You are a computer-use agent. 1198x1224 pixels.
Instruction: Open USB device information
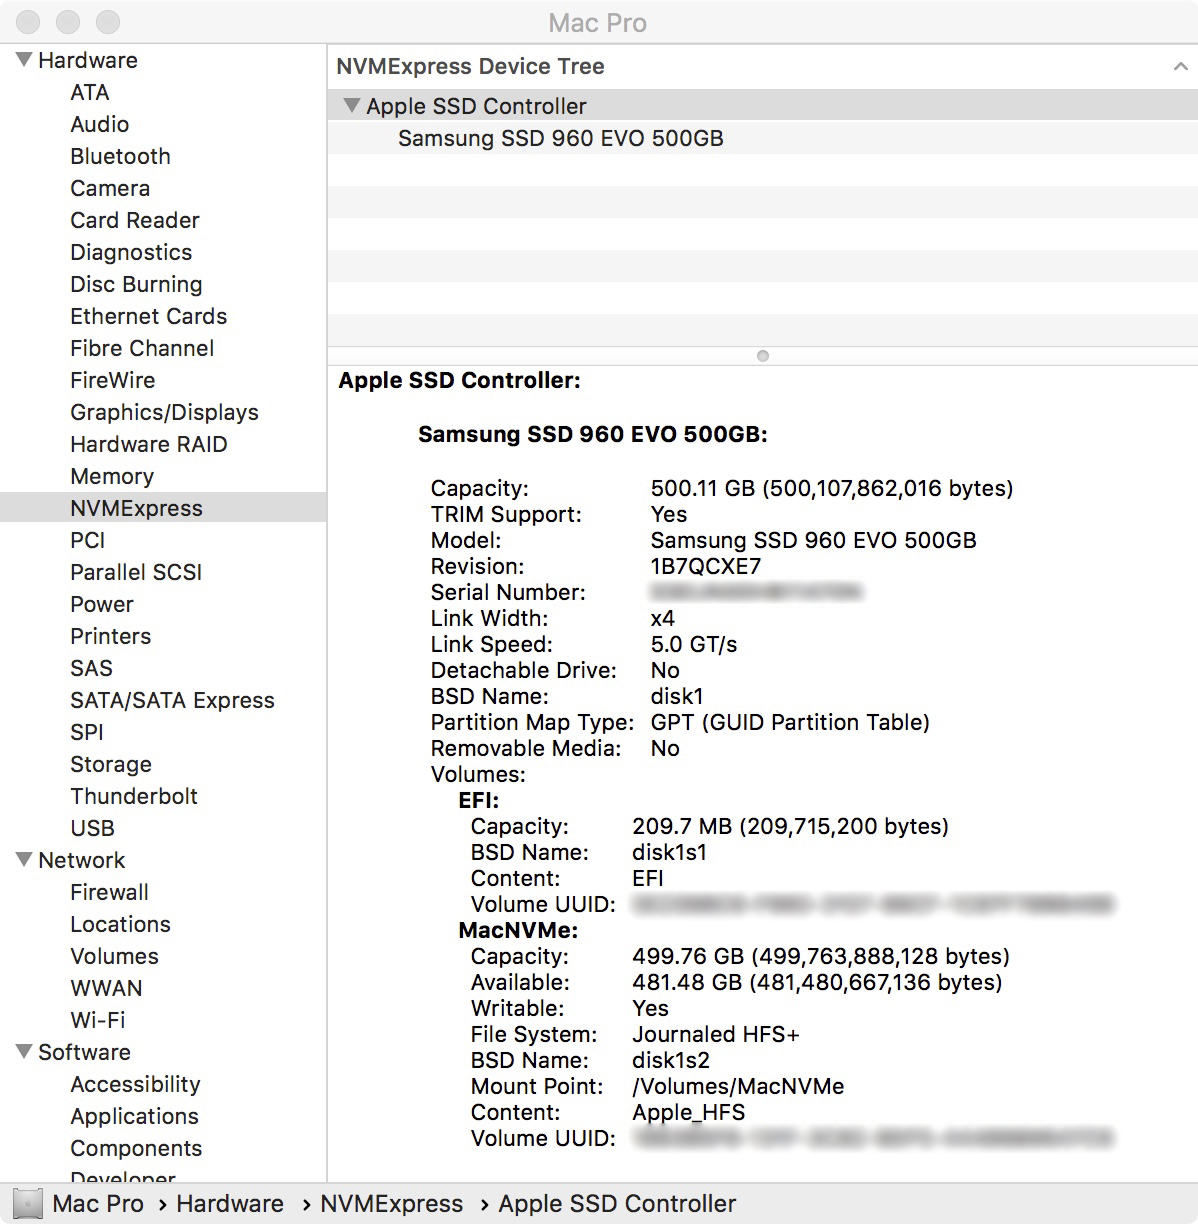pyautogui.click(x=93, y=828)
